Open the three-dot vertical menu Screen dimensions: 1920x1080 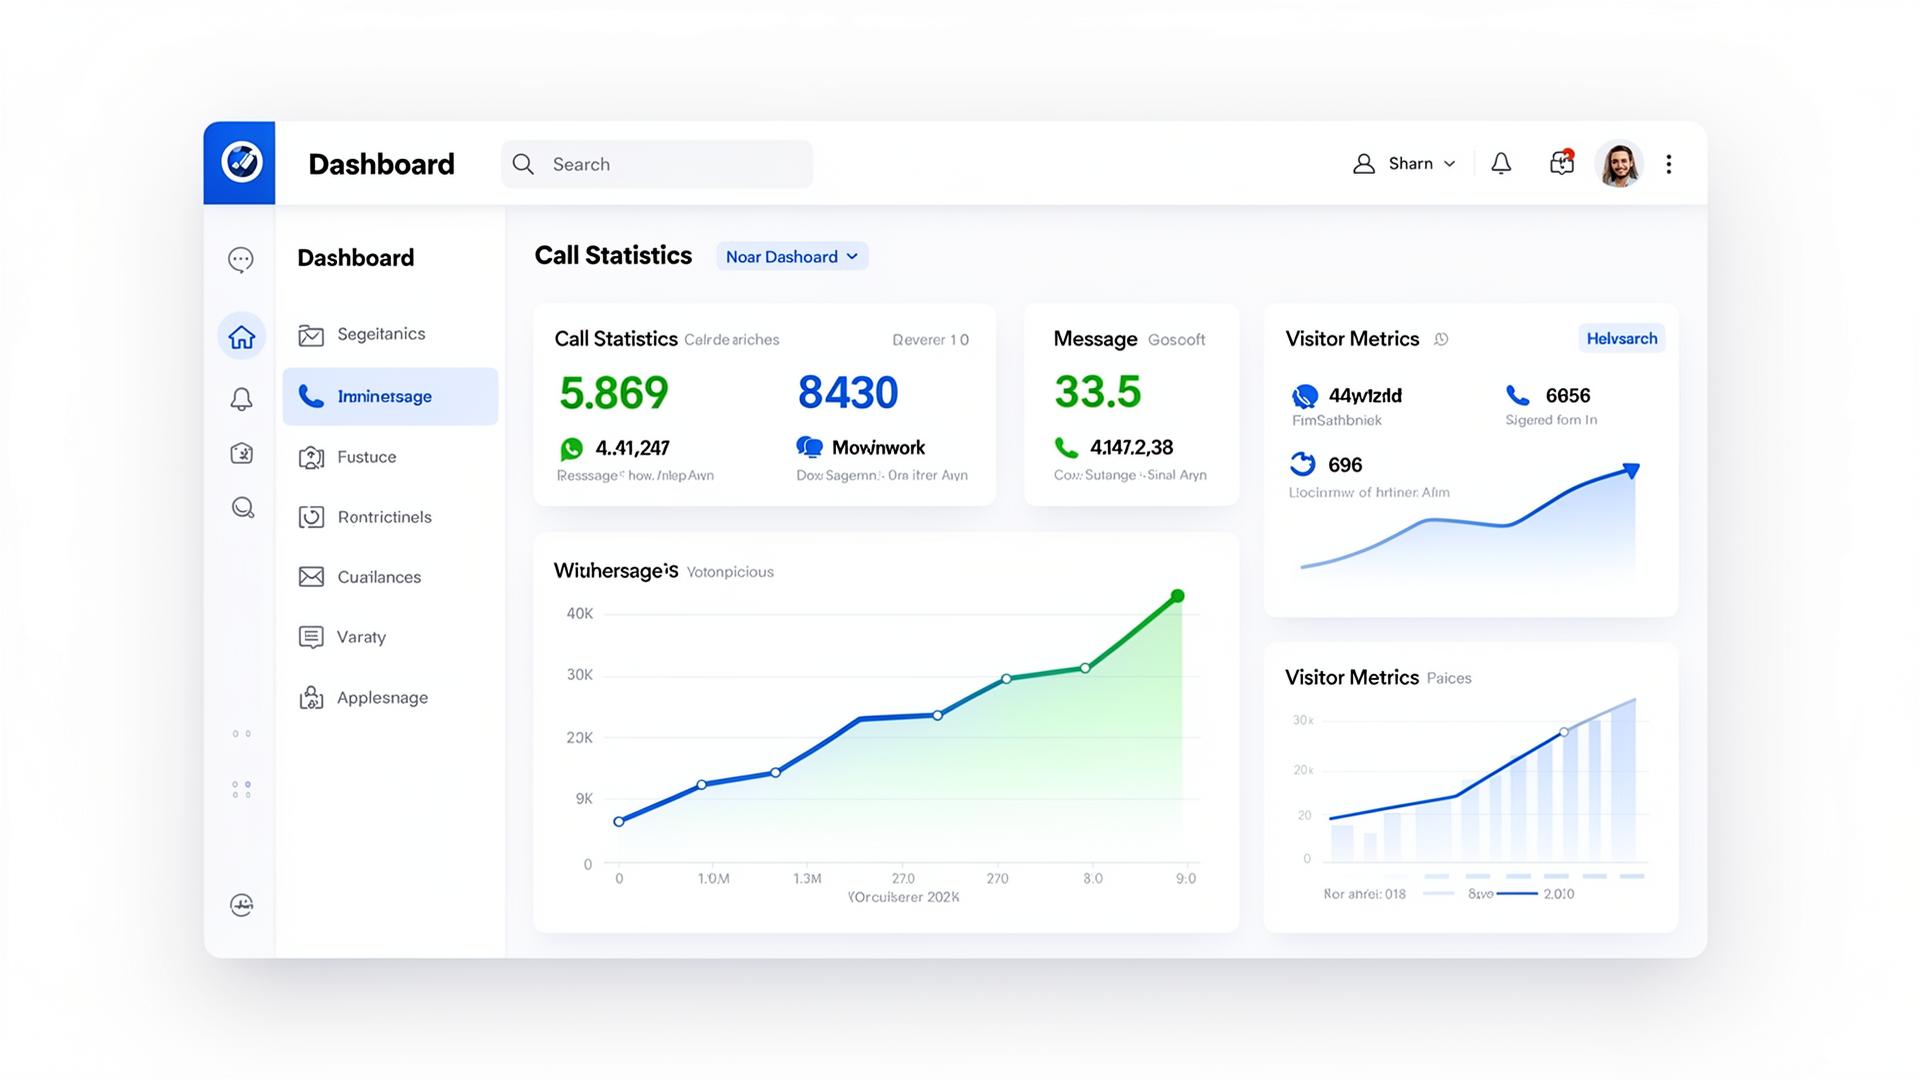tap(1668, 164)
